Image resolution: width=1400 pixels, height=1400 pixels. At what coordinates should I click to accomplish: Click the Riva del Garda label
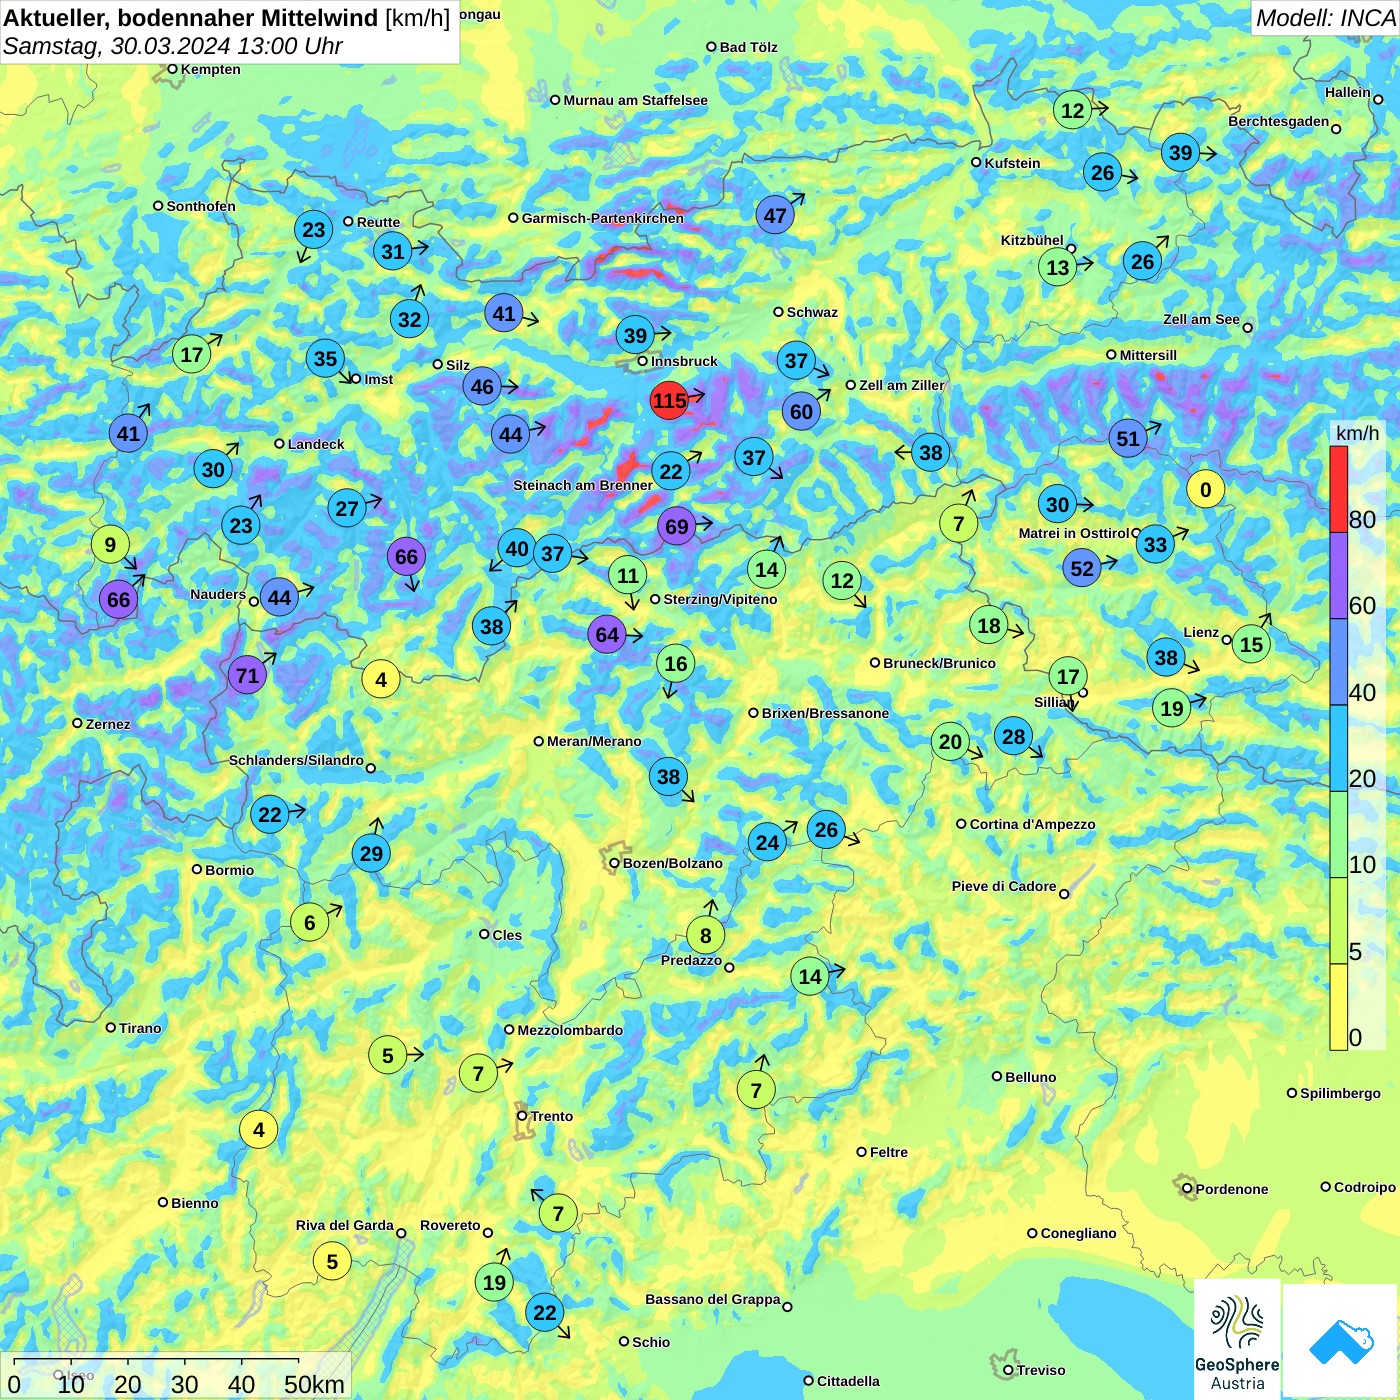pos(345,1225)
